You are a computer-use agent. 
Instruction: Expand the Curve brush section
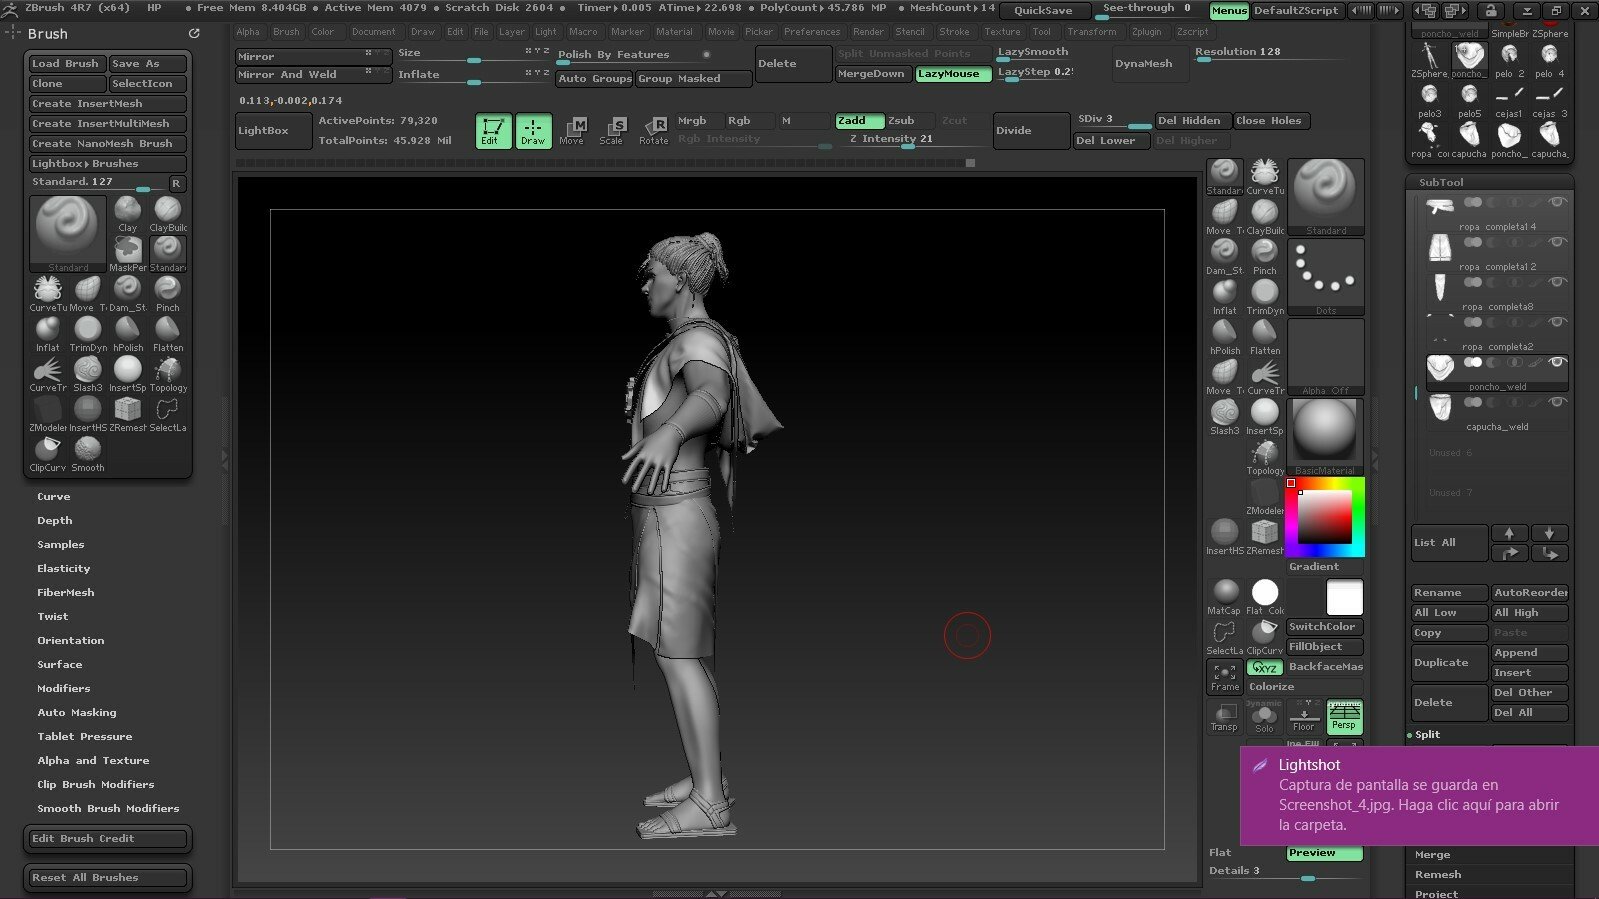click(54, 496)
